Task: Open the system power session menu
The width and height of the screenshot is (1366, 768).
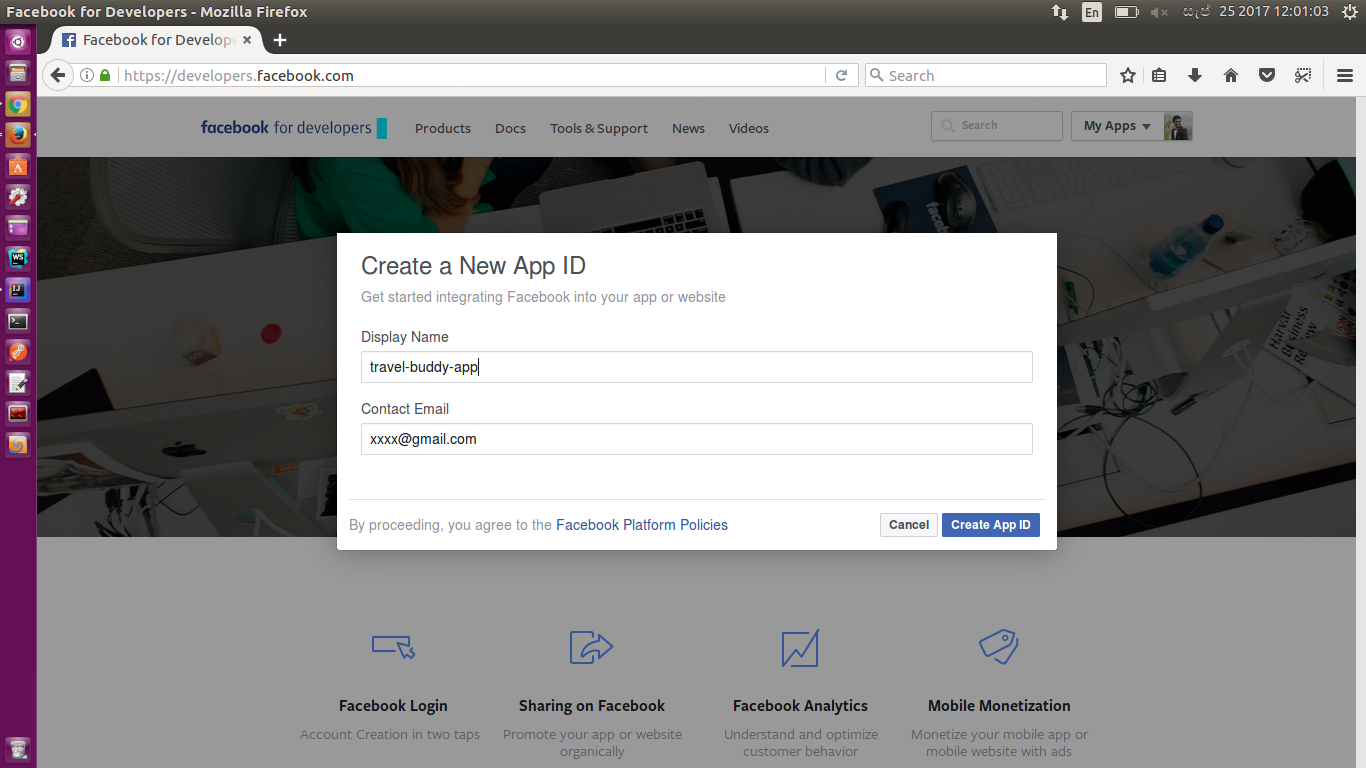Action: (x=1350, y=12)
